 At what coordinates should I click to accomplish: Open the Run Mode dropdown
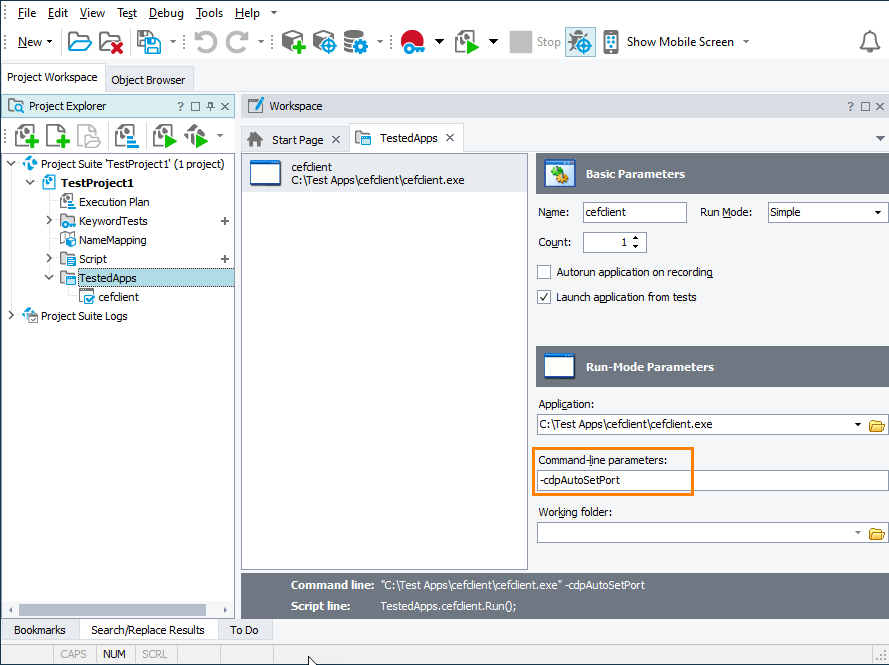click(878, 212)
